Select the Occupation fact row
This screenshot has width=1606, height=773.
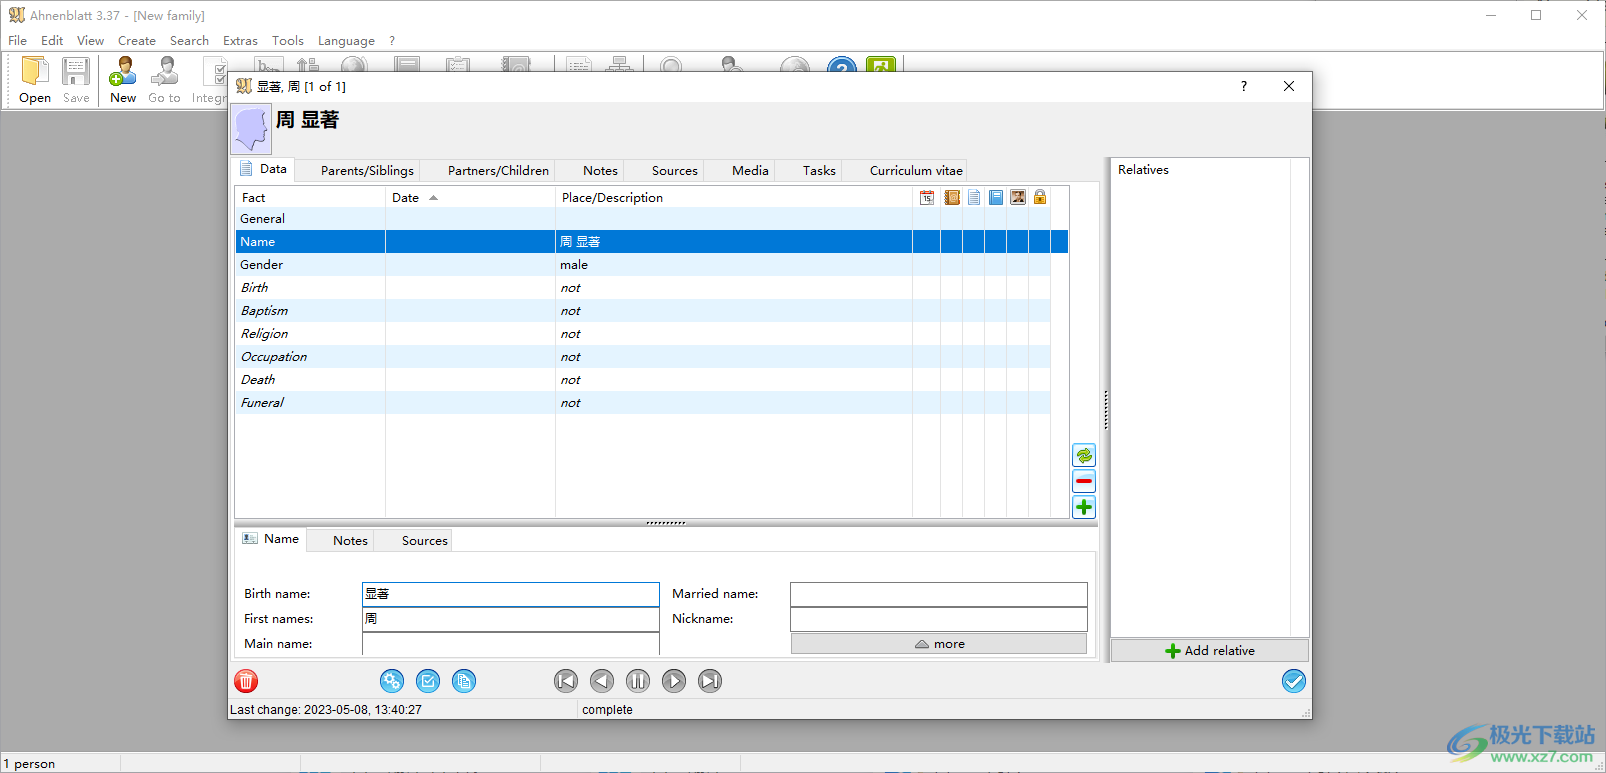point(643,357)
